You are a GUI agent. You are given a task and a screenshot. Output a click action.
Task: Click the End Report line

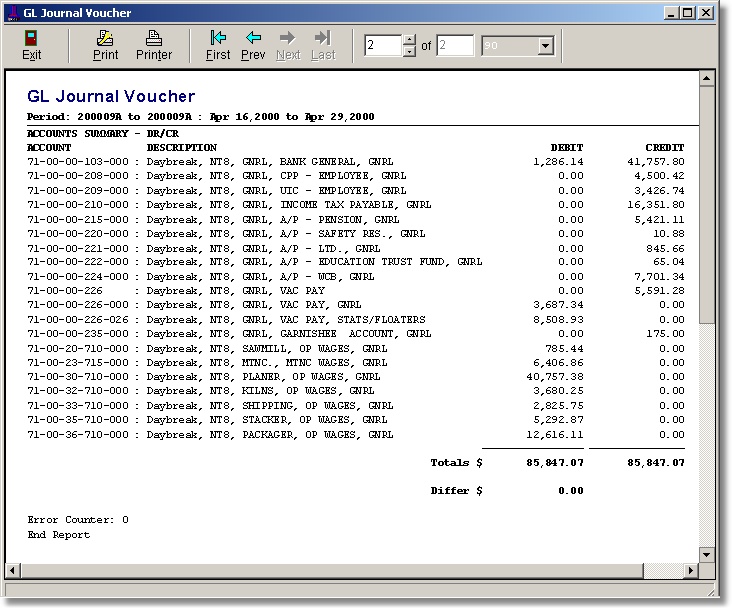[x=58, y=534]
